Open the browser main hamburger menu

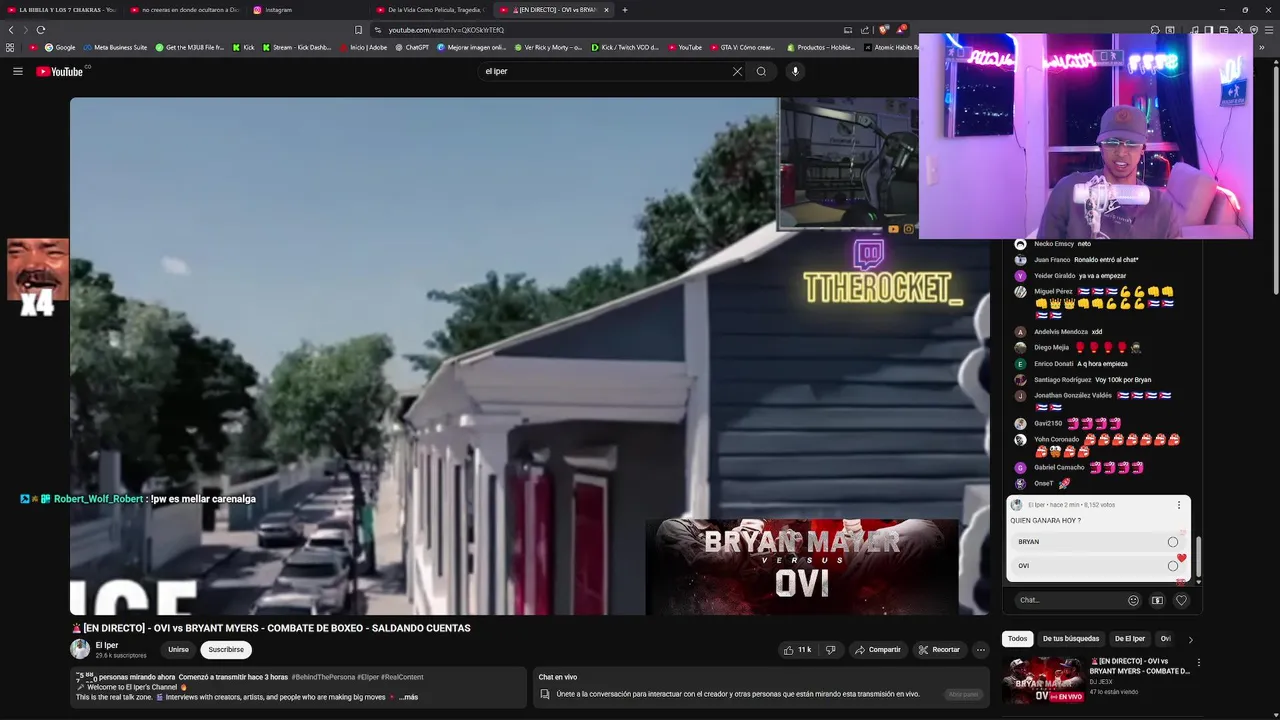click(1269, 30)
